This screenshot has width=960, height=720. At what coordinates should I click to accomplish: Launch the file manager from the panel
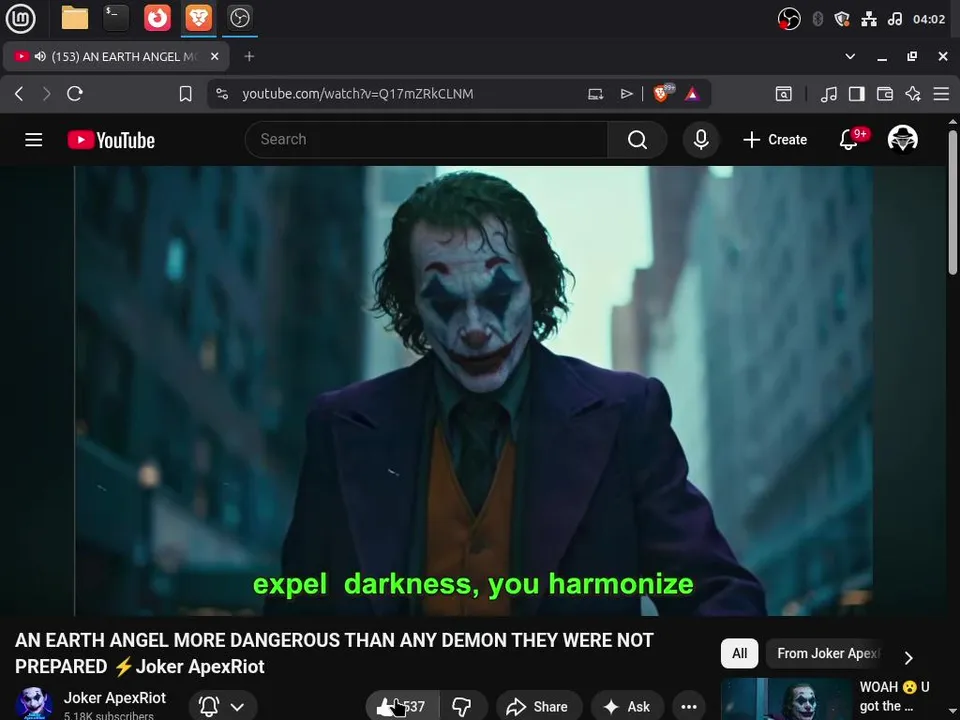75,18
